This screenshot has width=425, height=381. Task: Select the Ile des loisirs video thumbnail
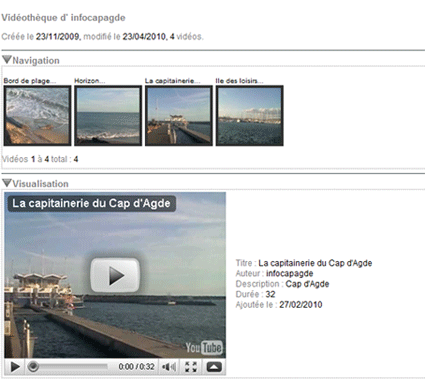(249, 116)
